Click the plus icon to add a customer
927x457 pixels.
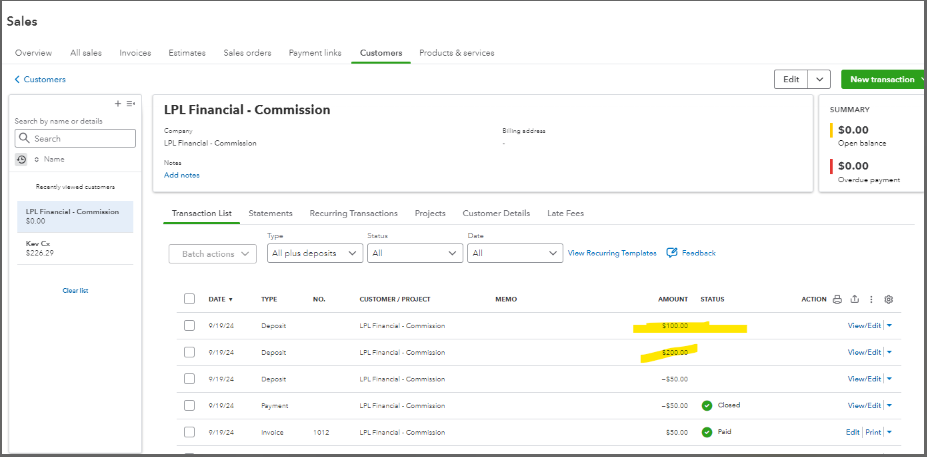tap(117, 103)
